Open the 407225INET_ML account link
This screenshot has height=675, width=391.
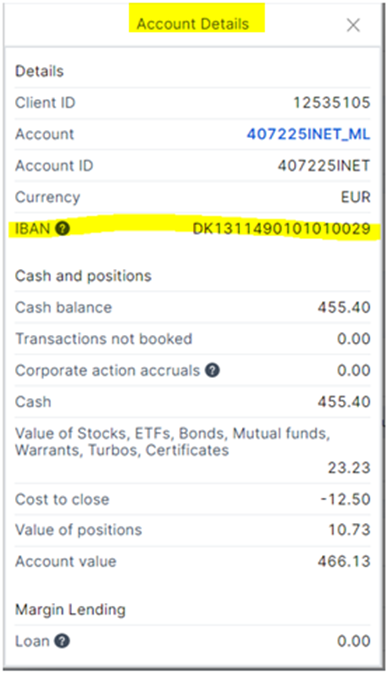(308, 134)
